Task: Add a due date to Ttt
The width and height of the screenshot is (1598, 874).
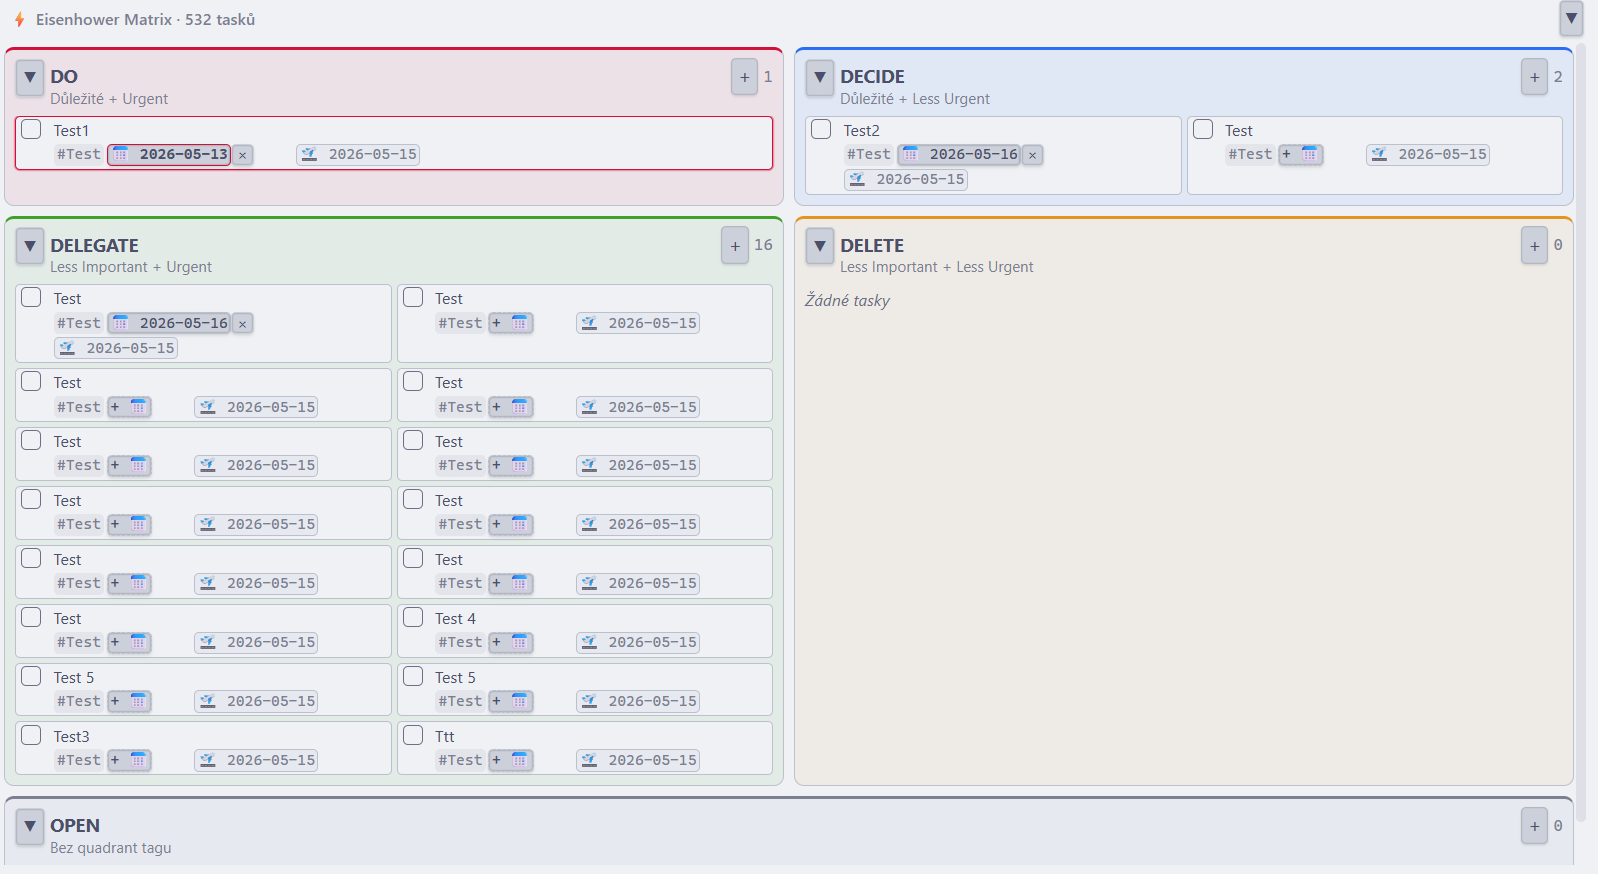Action: pos(511,760)
